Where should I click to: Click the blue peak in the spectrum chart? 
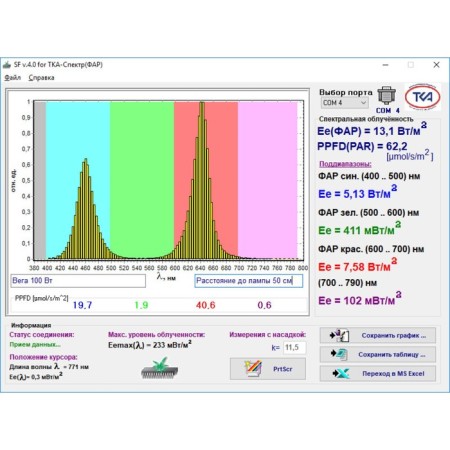coord(86,160)
